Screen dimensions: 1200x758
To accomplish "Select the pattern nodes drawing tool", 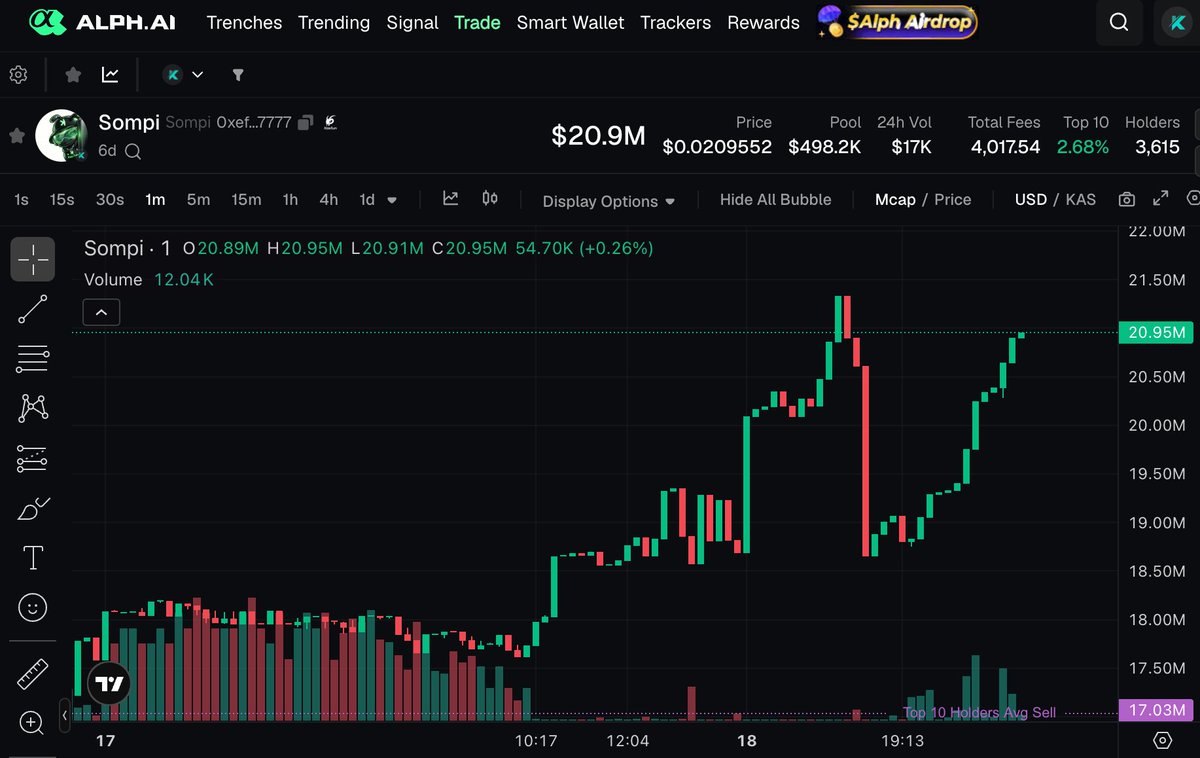I will click(x=33, y=408).
